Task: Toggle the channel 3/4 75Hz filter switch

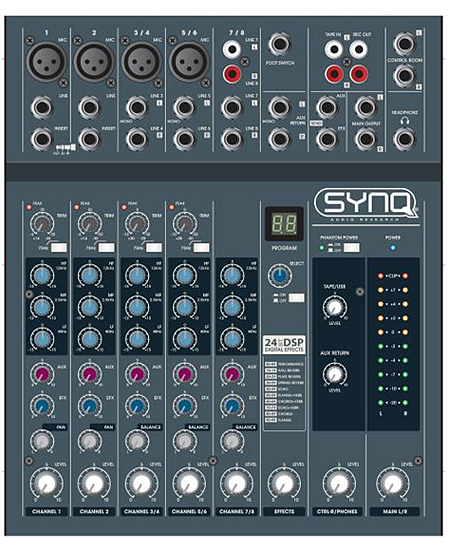Action: pyautogui.click(x=154, y=248)
